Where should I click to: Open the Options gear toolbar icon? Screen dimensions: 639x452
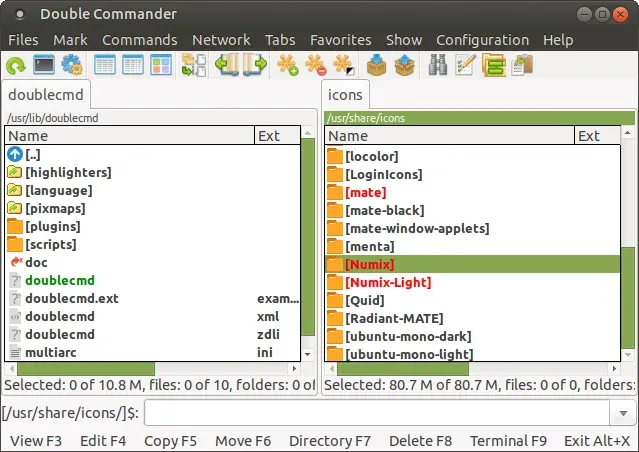[72, 65]
